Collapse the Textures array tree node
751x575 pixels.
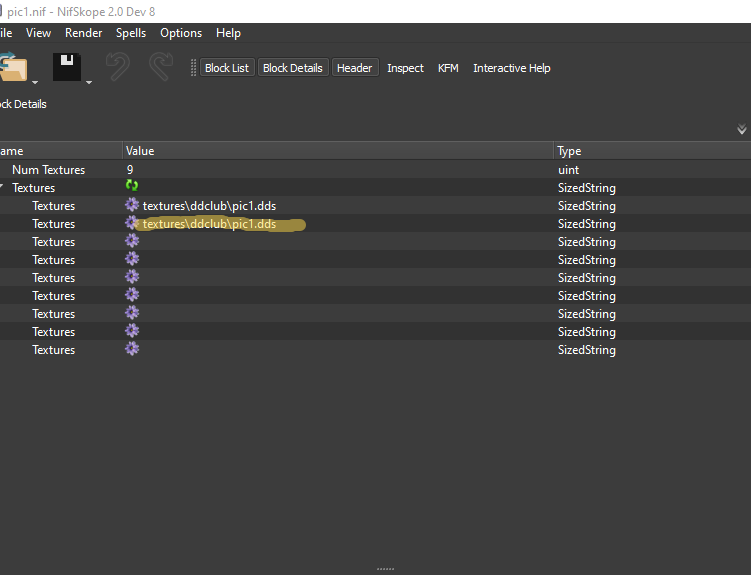pyautogui.click(x=3, y=188)
